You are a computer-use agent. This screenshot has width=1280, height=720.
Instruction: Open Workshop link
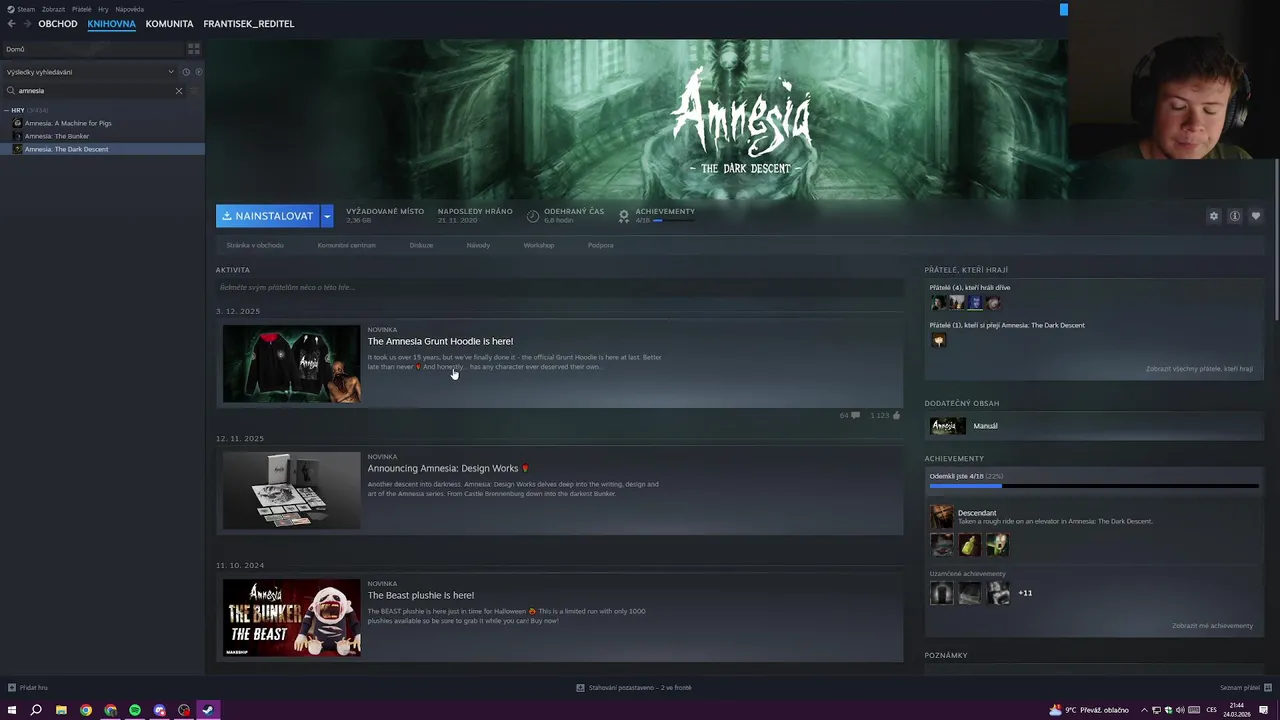tap(539, 245)
